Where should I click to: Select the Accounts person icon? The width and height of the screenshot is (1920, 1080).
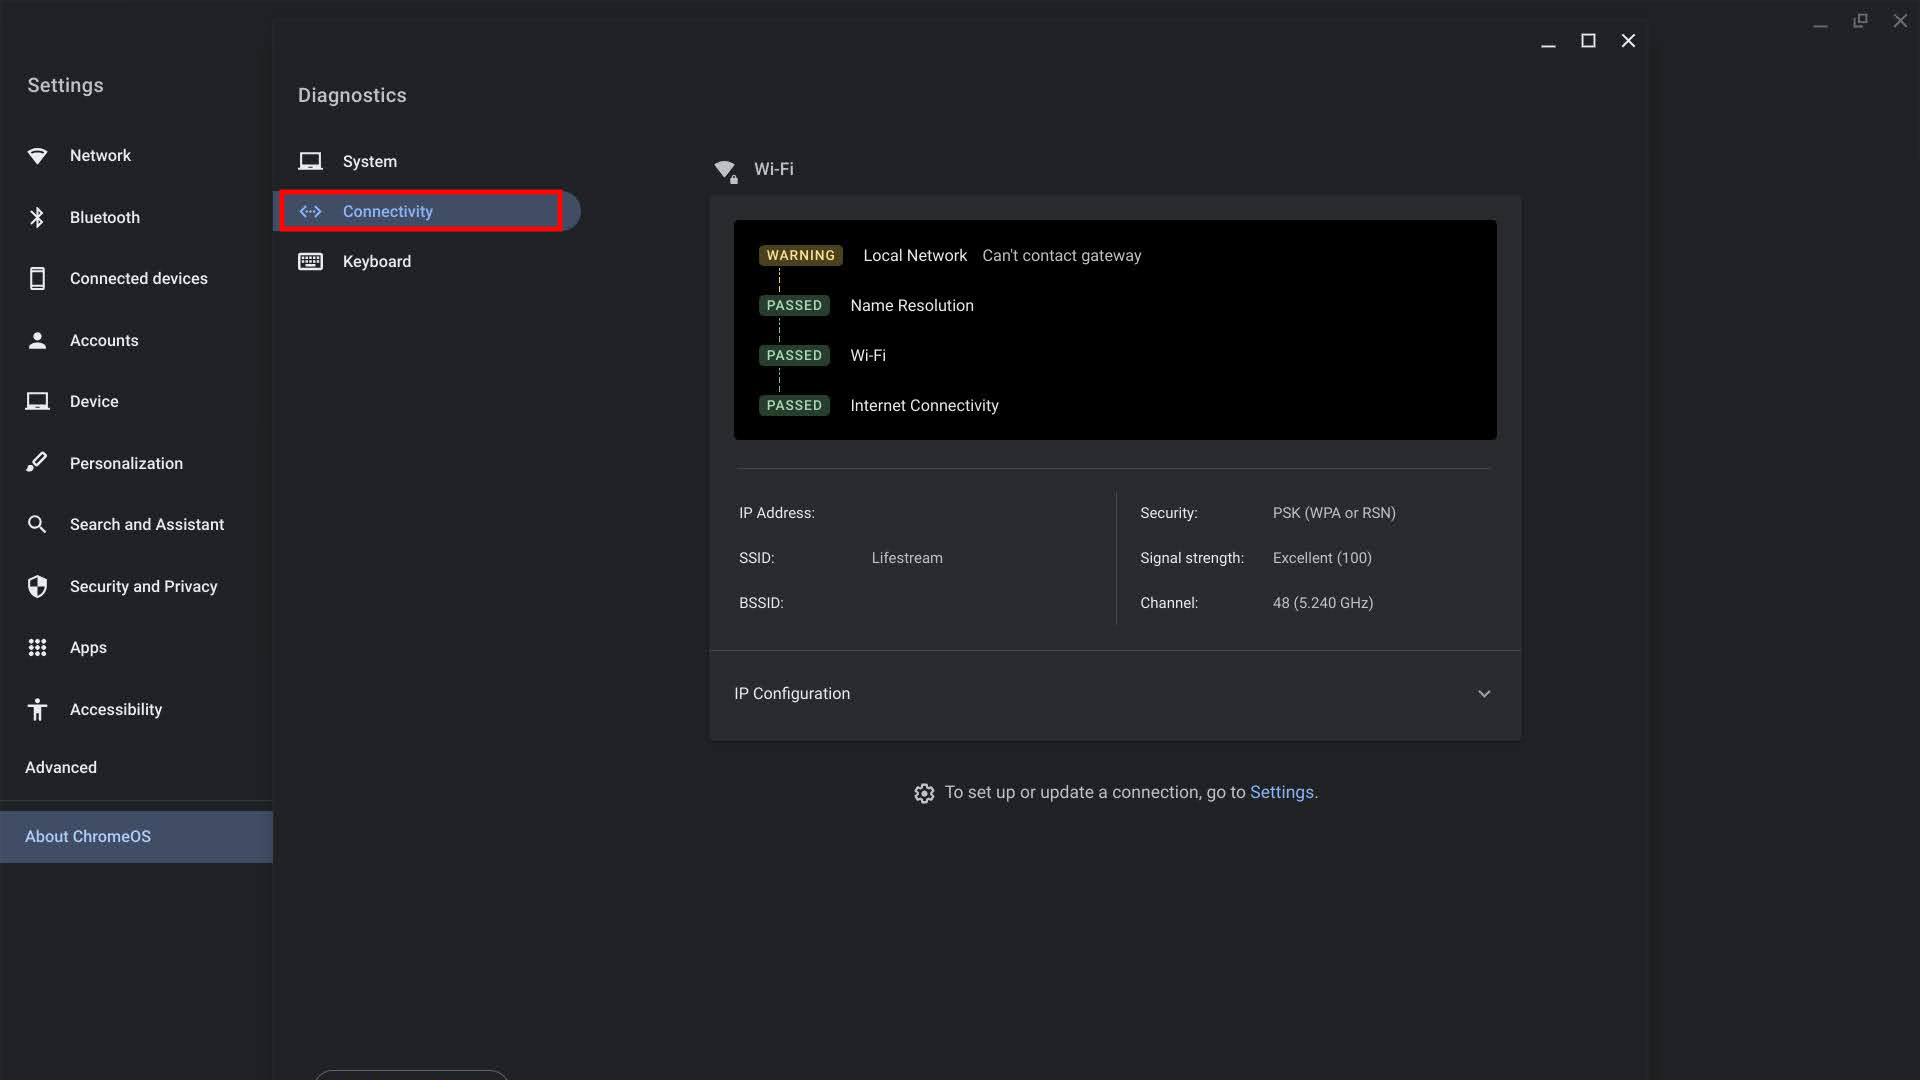tap(37, 340)
